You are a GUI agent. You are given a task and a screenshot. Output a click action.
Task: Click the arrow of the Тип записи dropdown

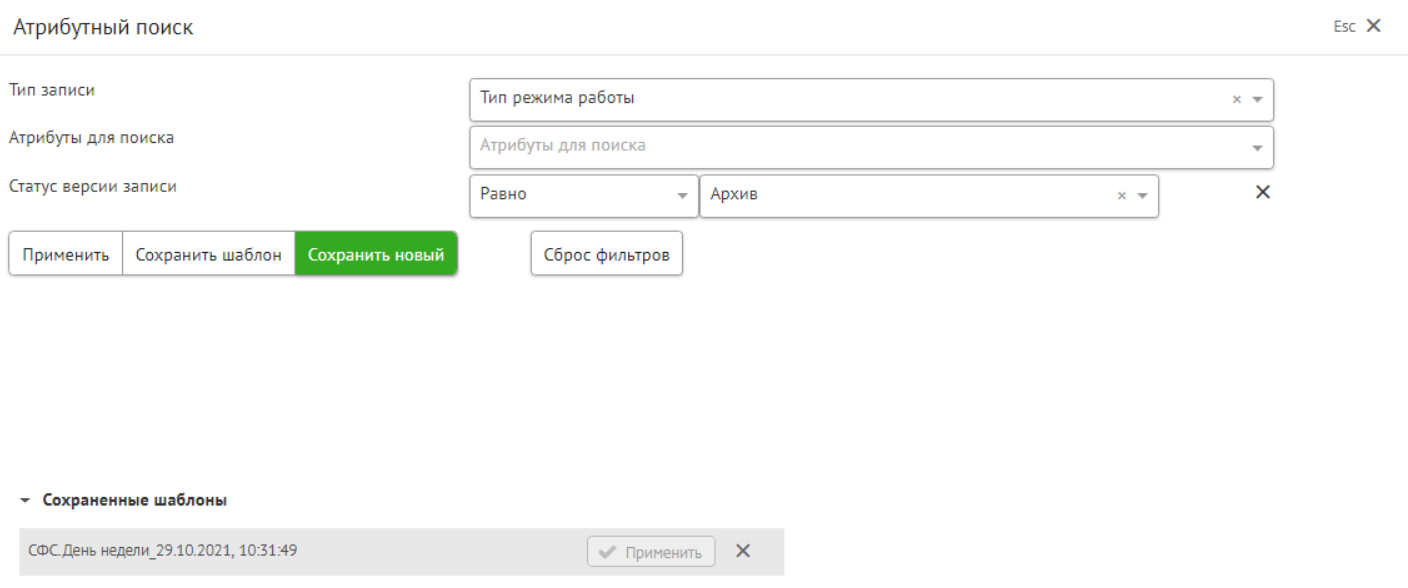[1257, 100]
